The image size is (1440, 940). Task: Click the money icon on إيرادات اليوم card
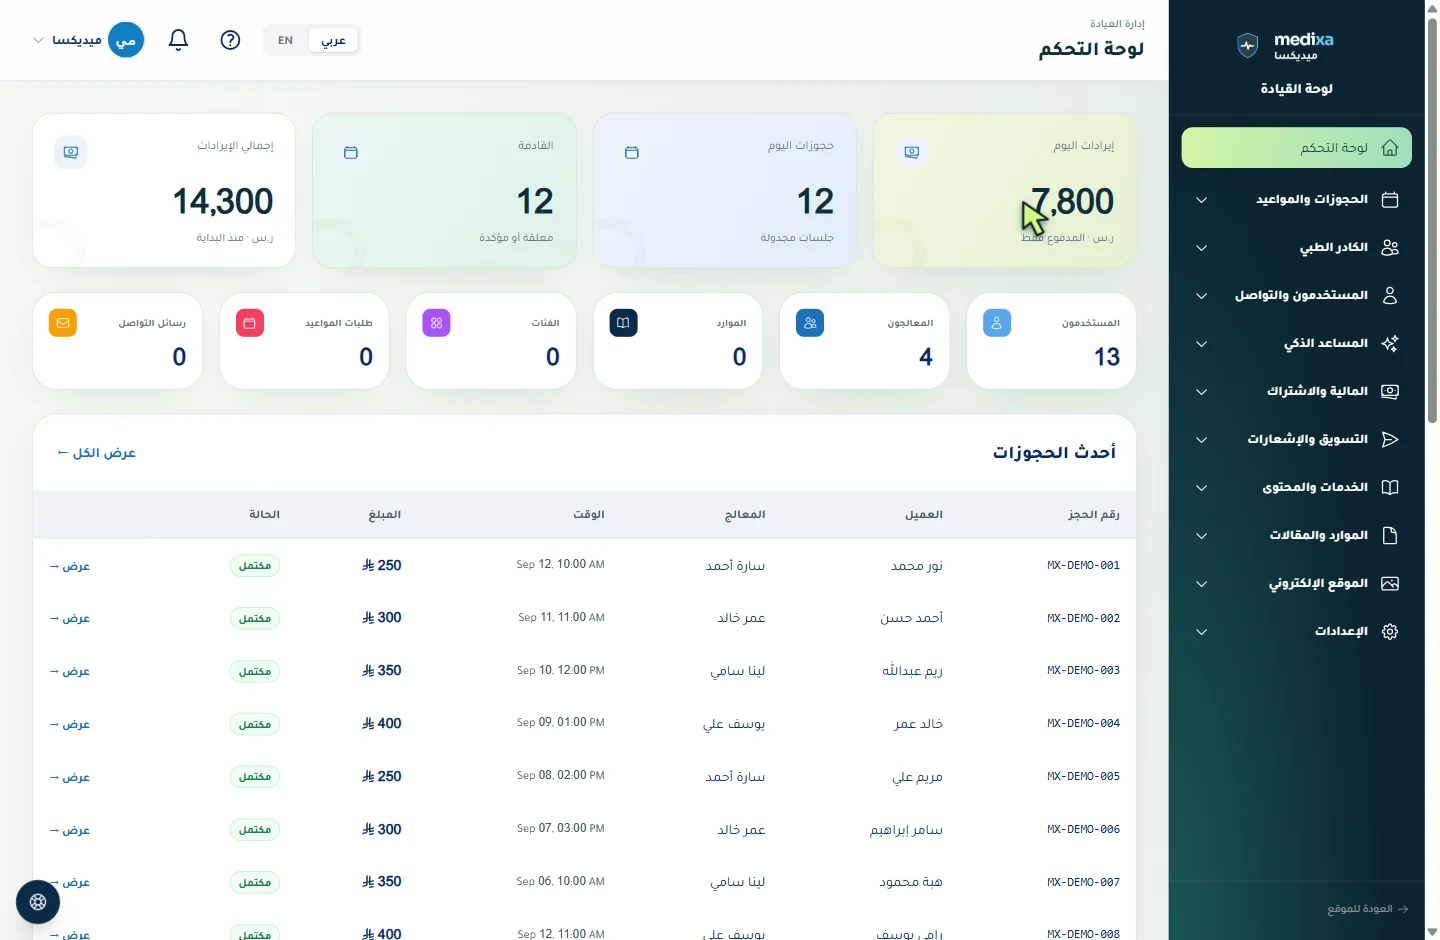[x=911, y=152]
